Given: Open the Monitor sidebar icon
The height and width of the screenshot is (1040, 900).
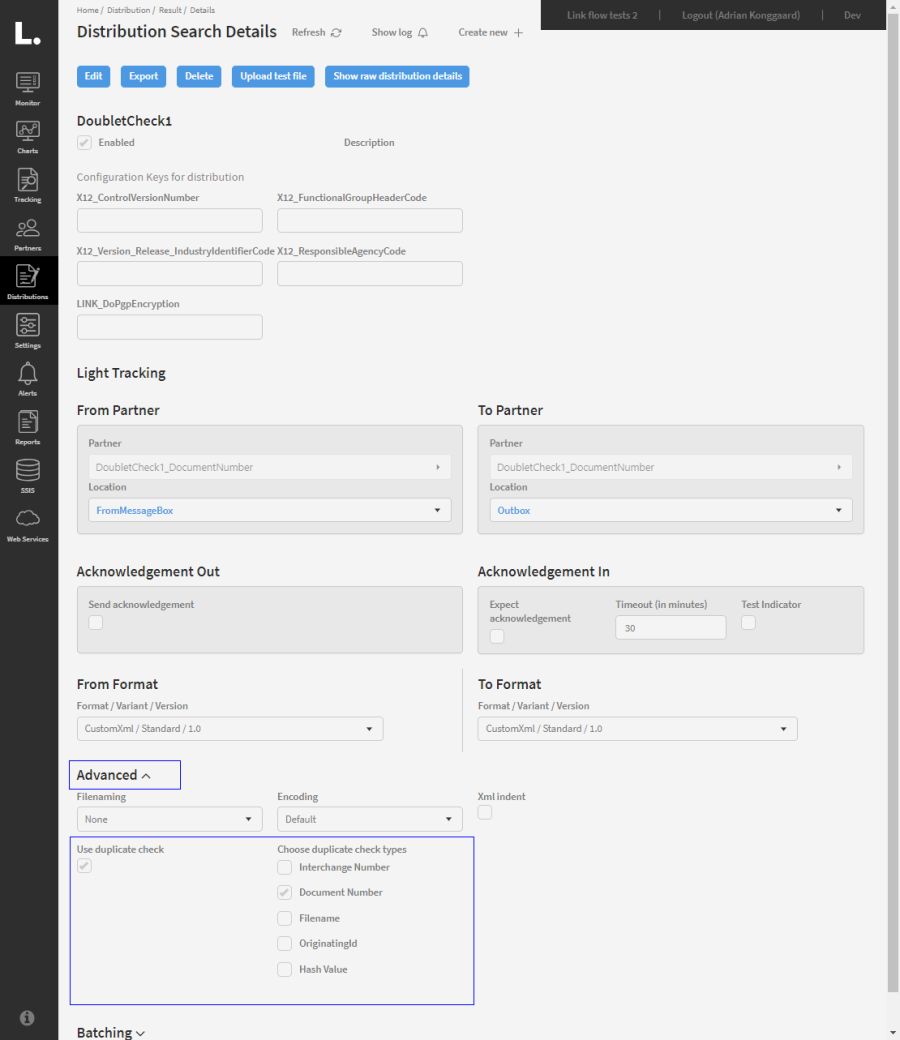Looking at the screenshot, I should click(28, 86).
